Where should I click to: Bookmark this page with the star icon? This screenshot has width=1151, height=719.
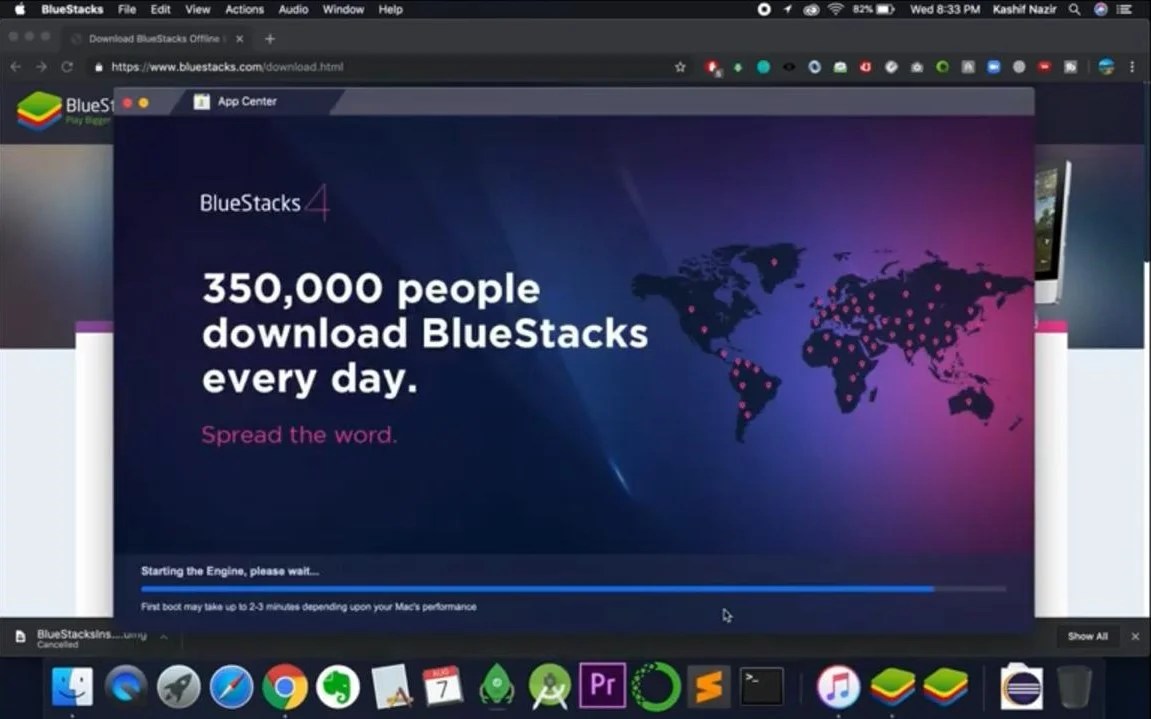click(x=680, y=67)
